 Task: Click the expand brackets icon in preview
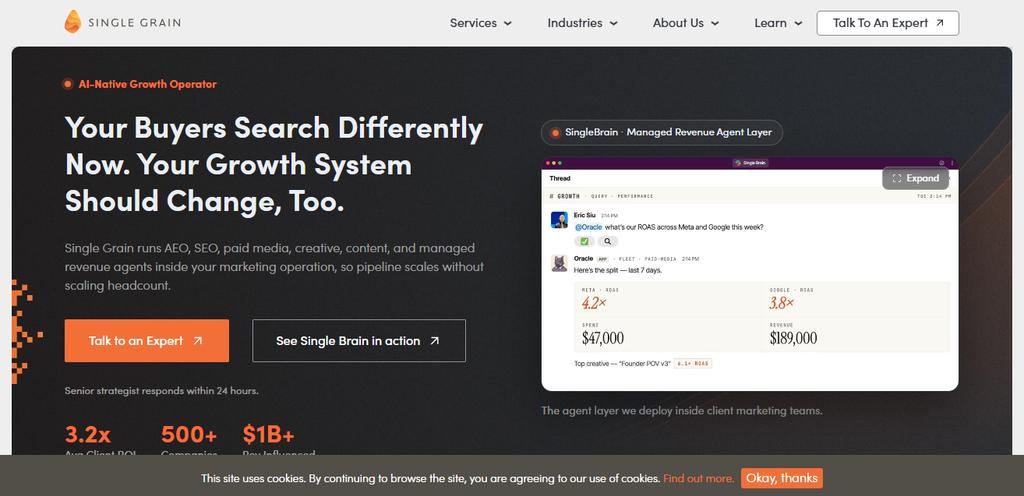coord(897,178)
